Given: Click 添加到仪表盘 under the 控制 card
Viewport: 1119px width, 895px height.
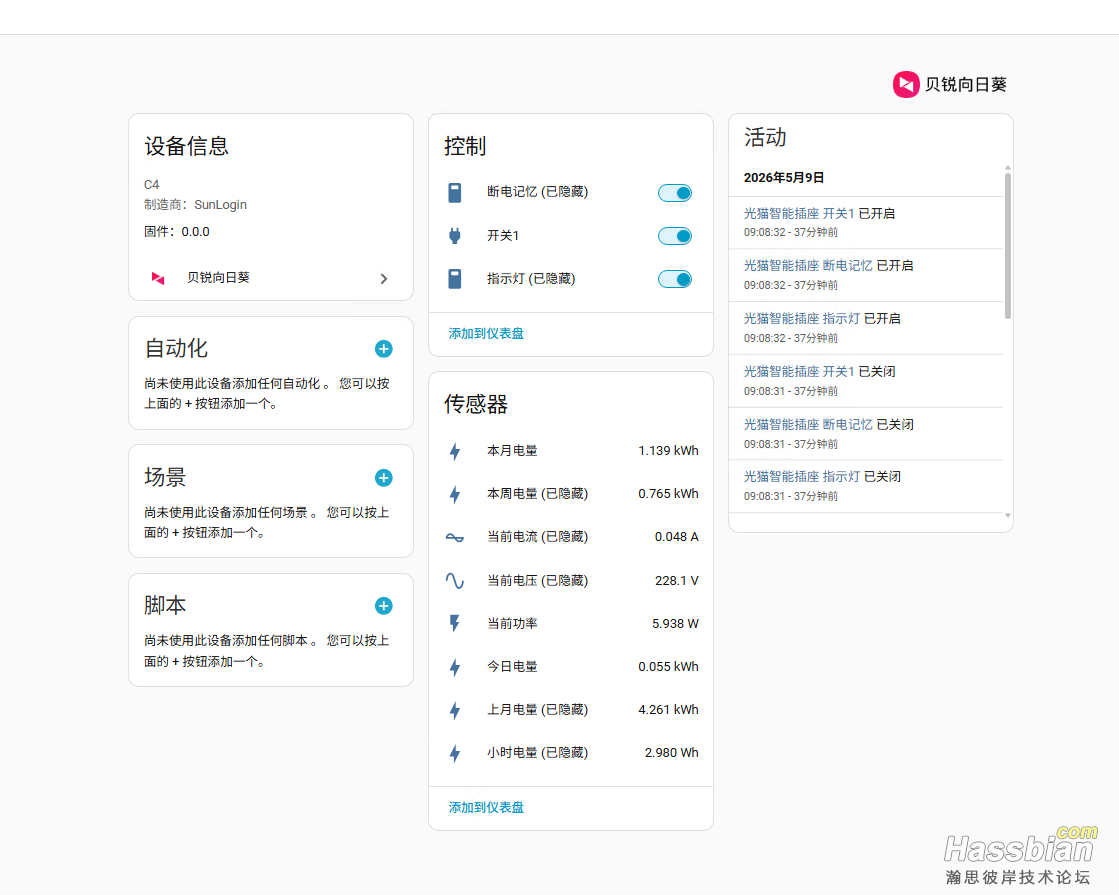Looking at the screenshot, I should (486, 333).
